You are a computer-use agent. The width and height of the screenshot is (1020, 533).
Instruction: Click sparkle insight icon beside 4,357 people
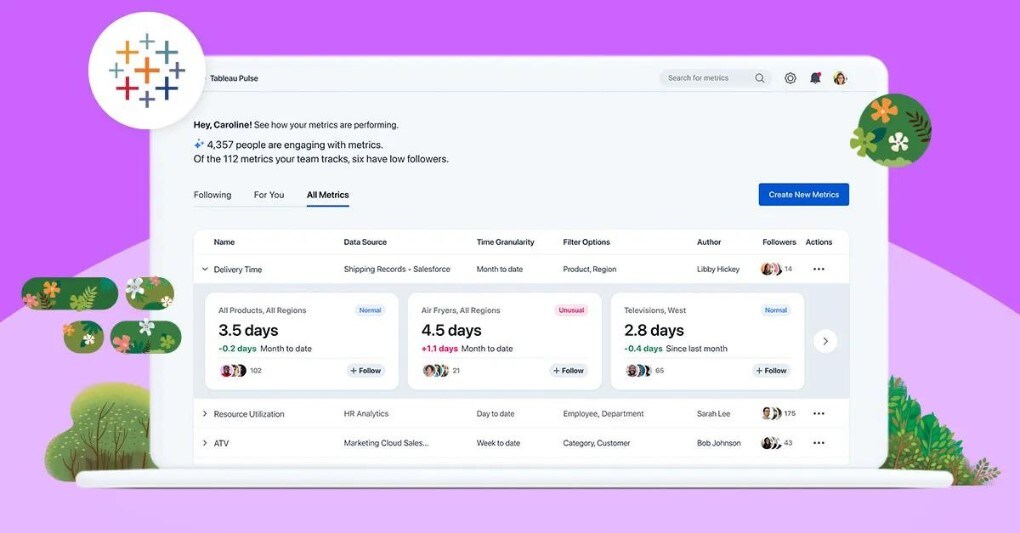[x=199, y=144]
